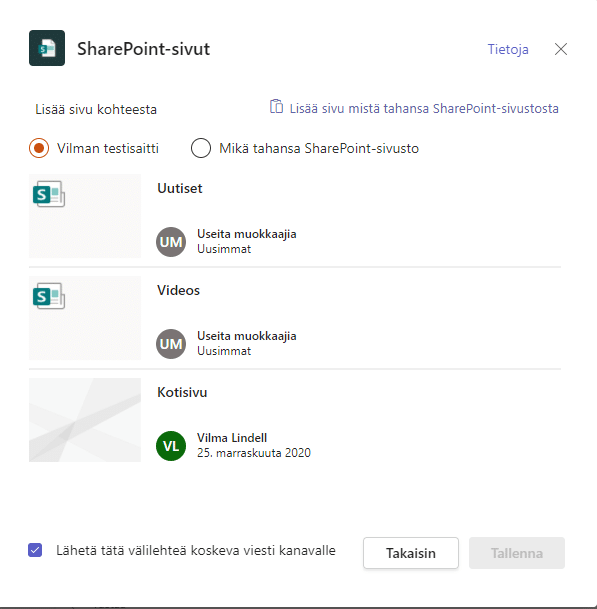The image size is (597, 609).
Task: Click the UM avatar under Videos
Action: 171,344
